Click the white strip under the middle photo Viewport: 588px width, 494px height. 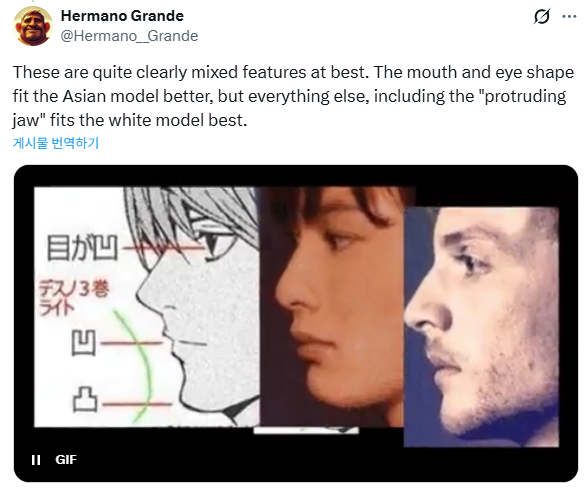pyautogui.click(x=306, y=431)
